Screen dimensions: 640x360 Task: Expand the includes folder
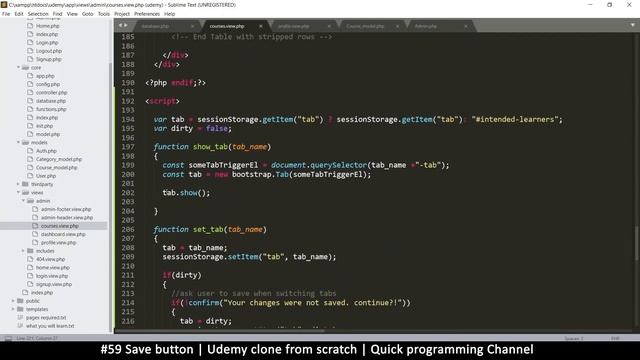[x=23, y=251]
